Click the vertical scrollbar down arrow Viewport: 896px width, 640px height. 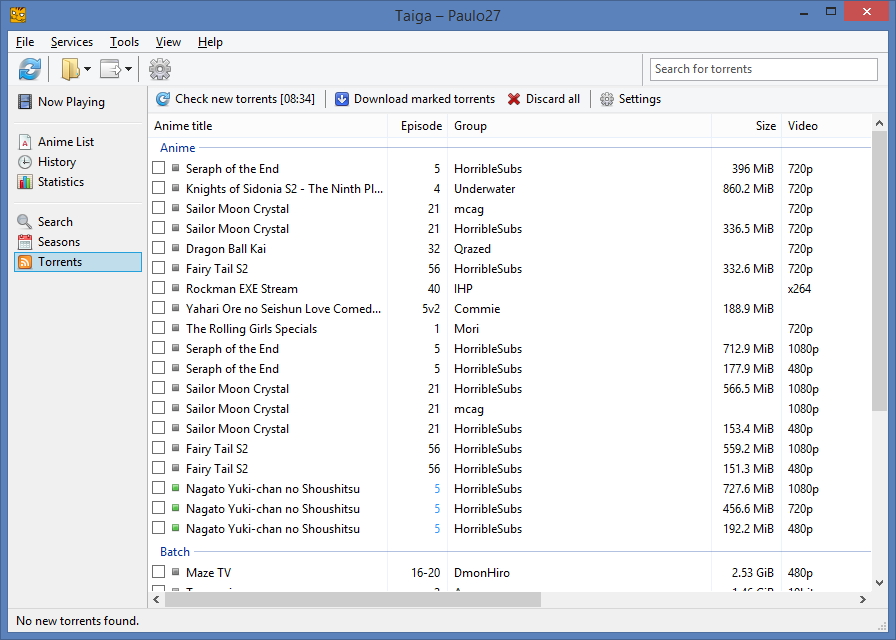pos(879,583)
